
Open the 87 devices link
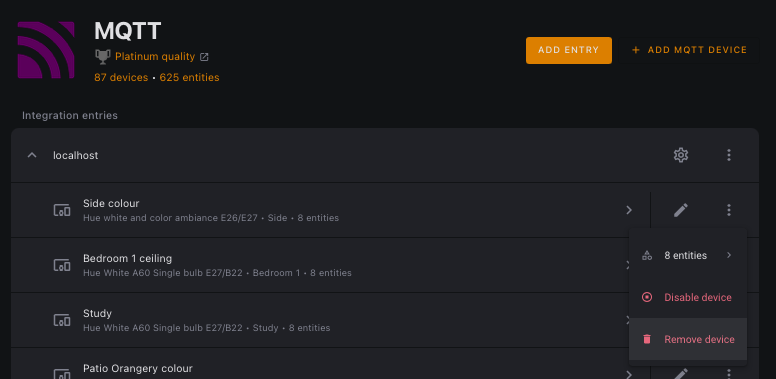pyautogui.click(x=121, y=78)
